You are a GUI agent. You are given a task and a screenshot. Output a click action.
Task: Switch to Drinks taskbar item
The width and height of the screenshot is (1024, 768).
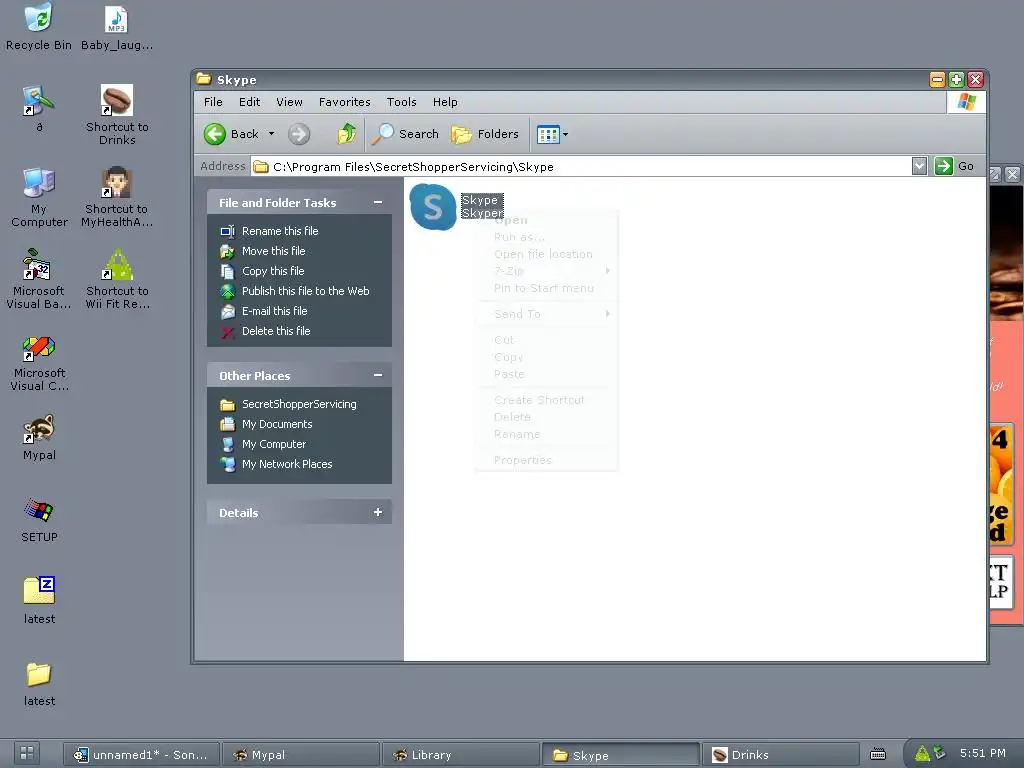pos(780,754)
